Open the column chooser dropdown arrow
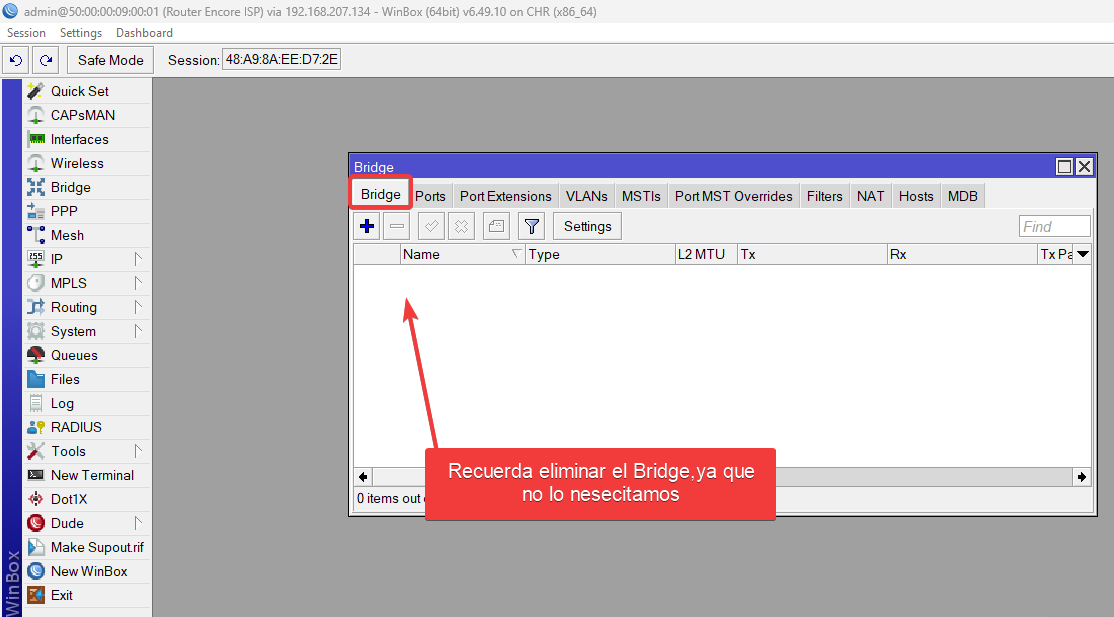The width and height of the screenshot is (1114, 617). pos(1082,254)
